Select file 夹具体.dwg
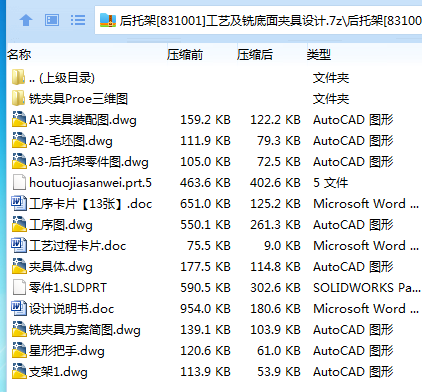 [x=60, y=267]
